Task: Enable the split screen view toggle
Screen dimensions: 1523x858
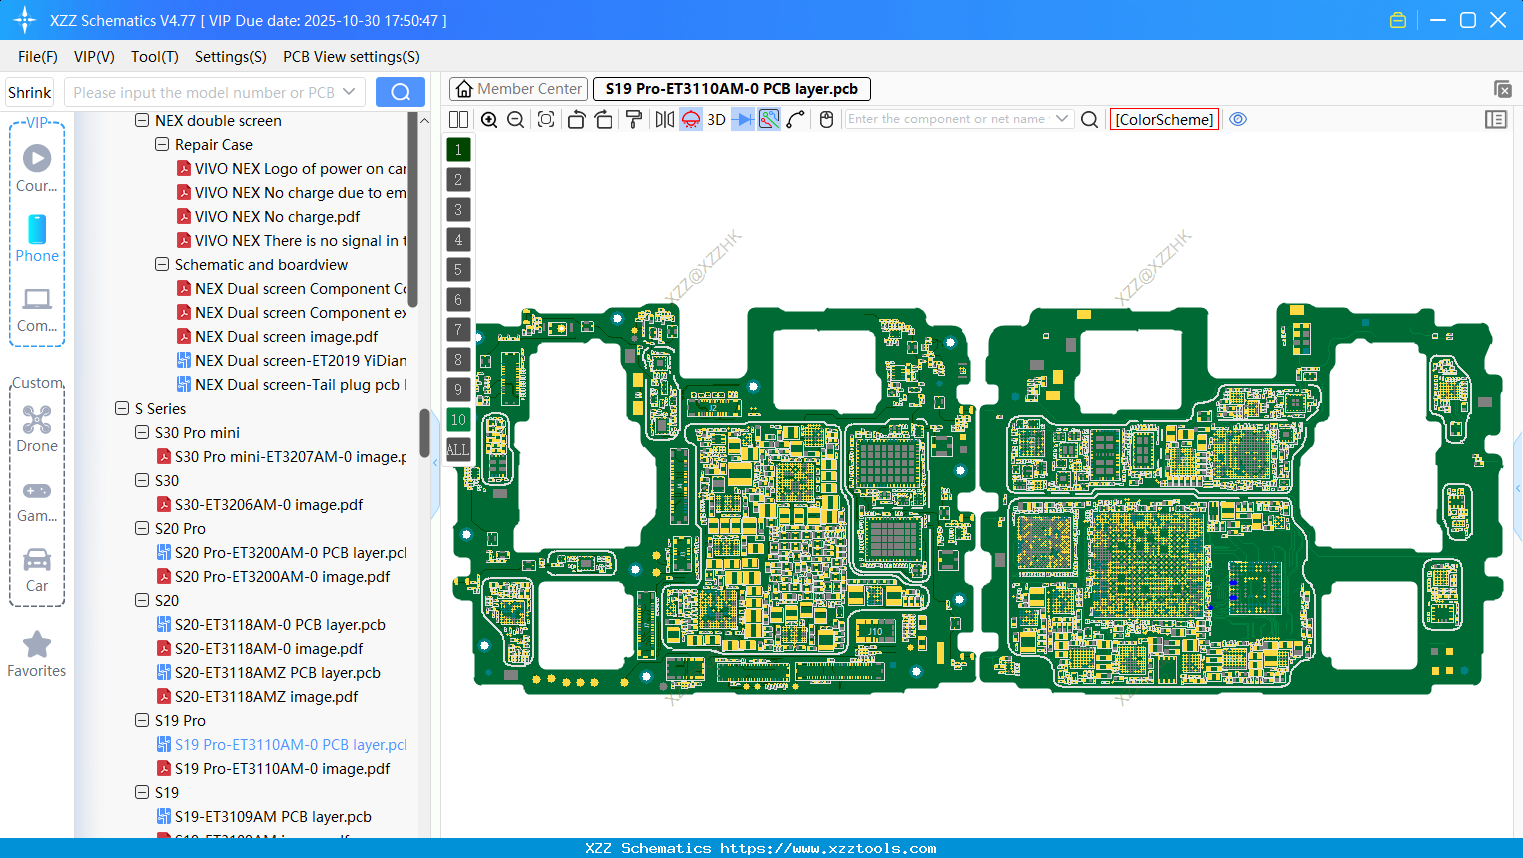Action: [458, 119]
